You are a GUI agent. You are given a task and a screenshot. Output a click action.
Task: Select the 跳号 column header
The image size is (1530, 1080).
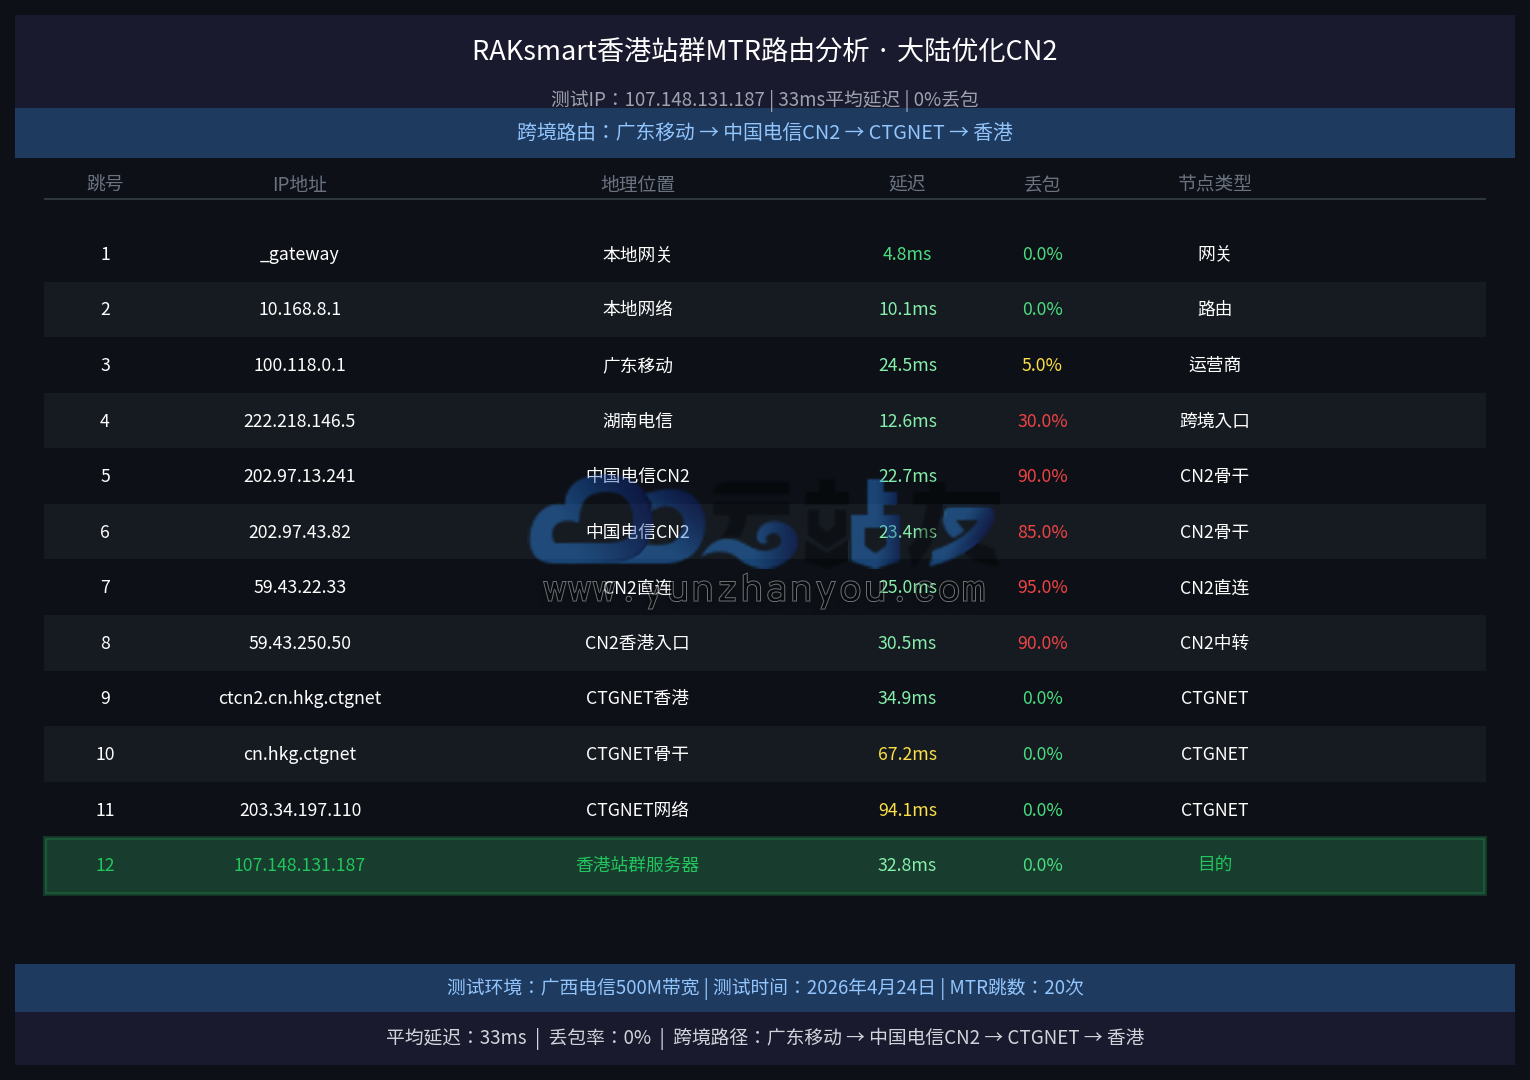click(105, 183)
